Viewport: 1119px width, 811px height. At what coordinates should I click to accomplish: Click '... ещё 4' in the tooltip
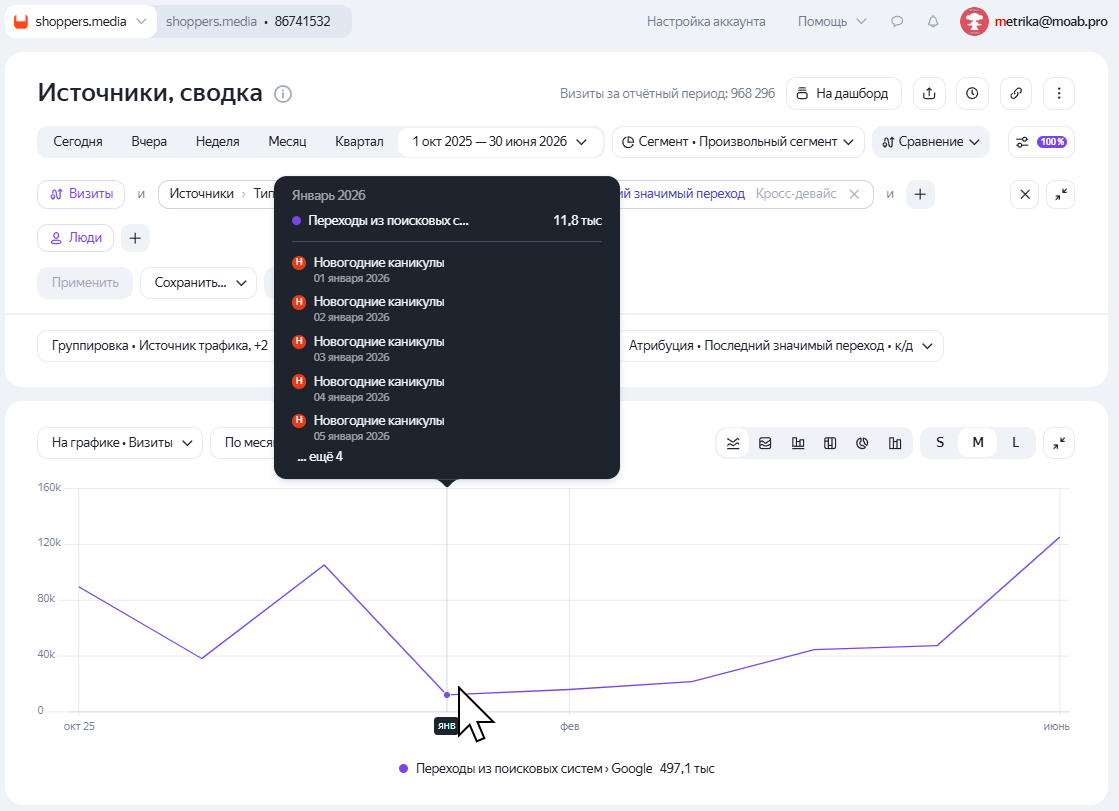pos(320,456)
